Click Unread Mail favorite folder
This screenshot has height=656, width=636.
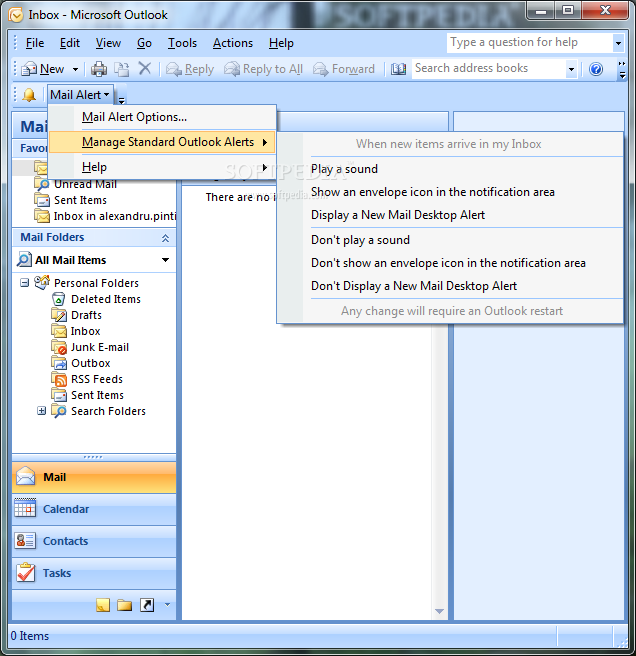tap(85, 184)
